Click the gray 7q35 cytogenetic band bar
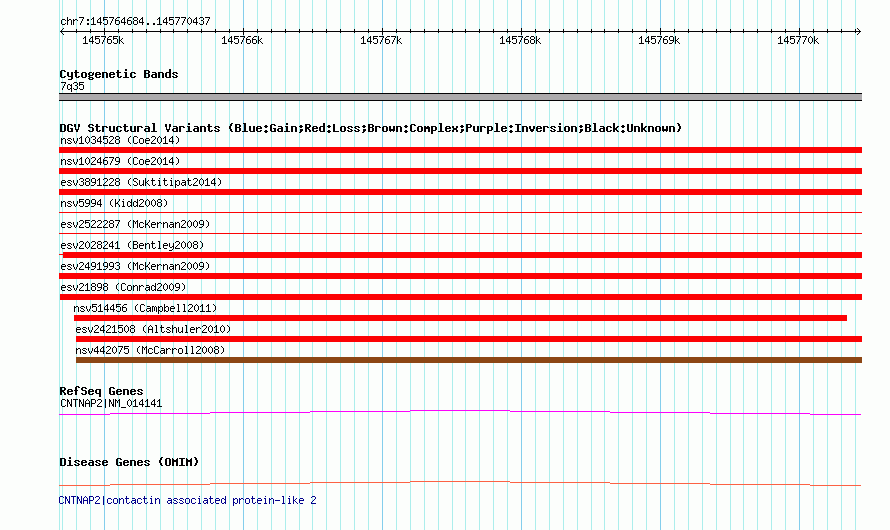The image size is (890, 530). pyautogui.click(x=460, y=97)
